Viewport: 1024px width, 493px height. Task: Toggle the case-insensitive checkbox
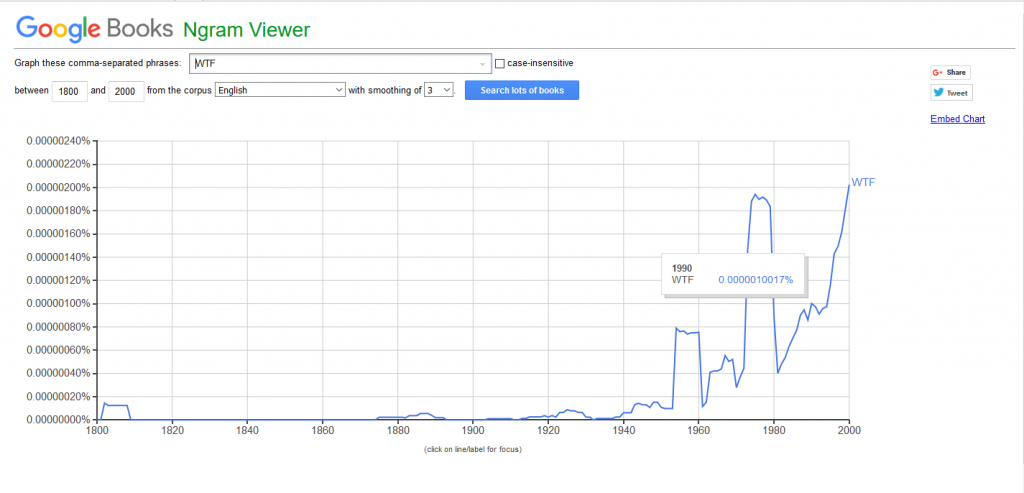click(501, 63)
